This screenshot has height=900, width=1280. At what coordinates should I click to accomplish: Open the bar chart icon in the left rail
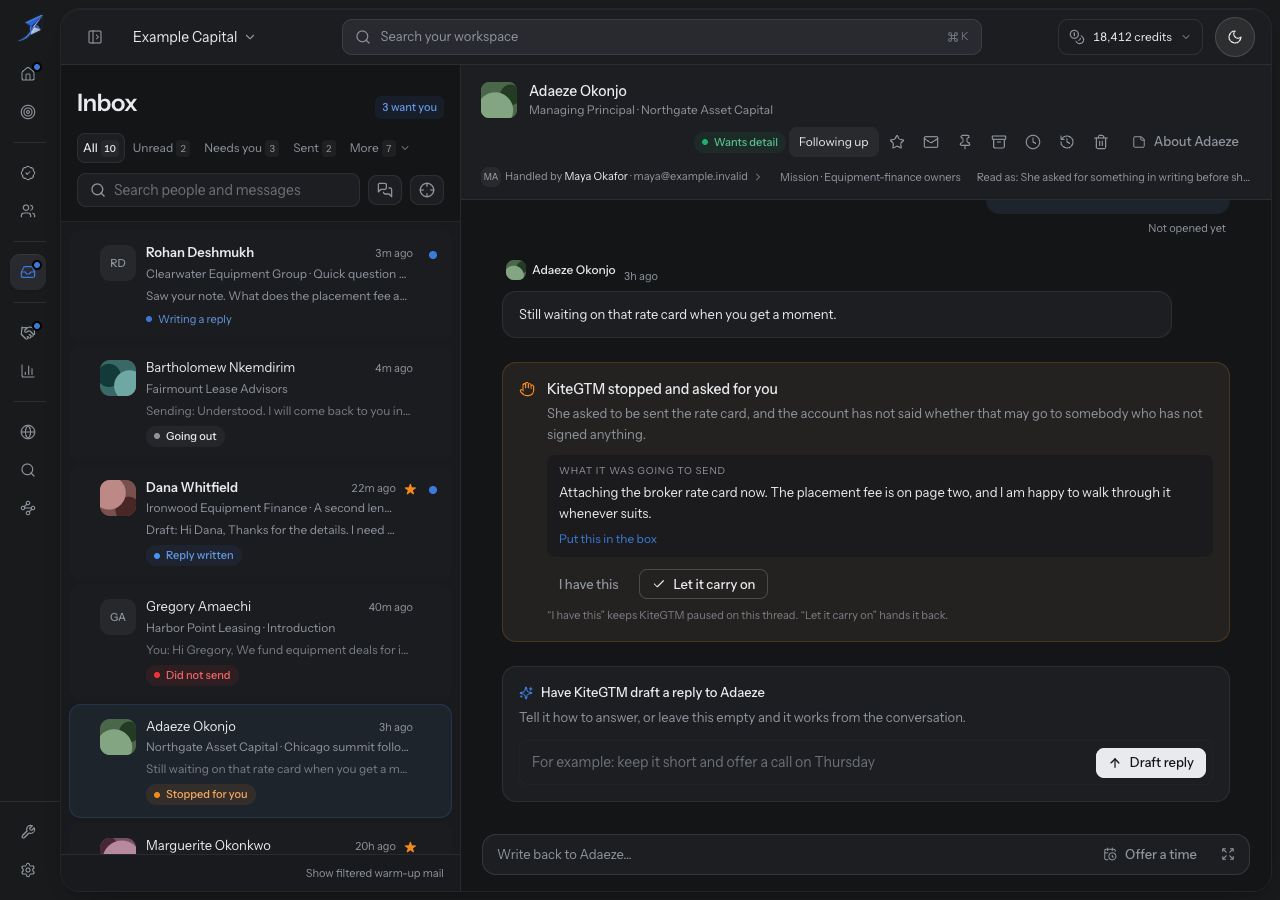coord(28,371)
